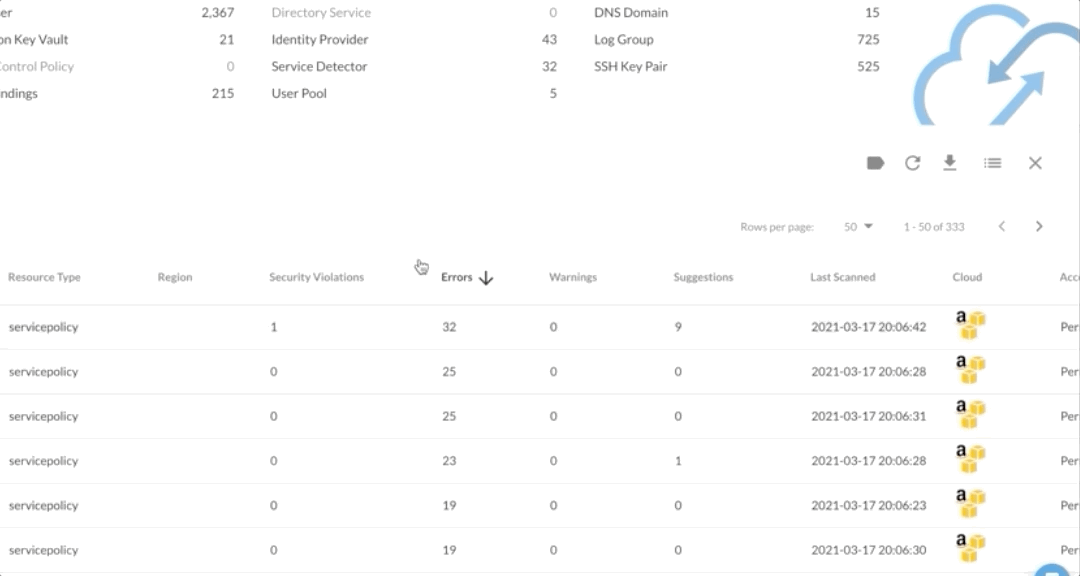Go to next page of results
1080x576 pixels.
pos(1039,227)
